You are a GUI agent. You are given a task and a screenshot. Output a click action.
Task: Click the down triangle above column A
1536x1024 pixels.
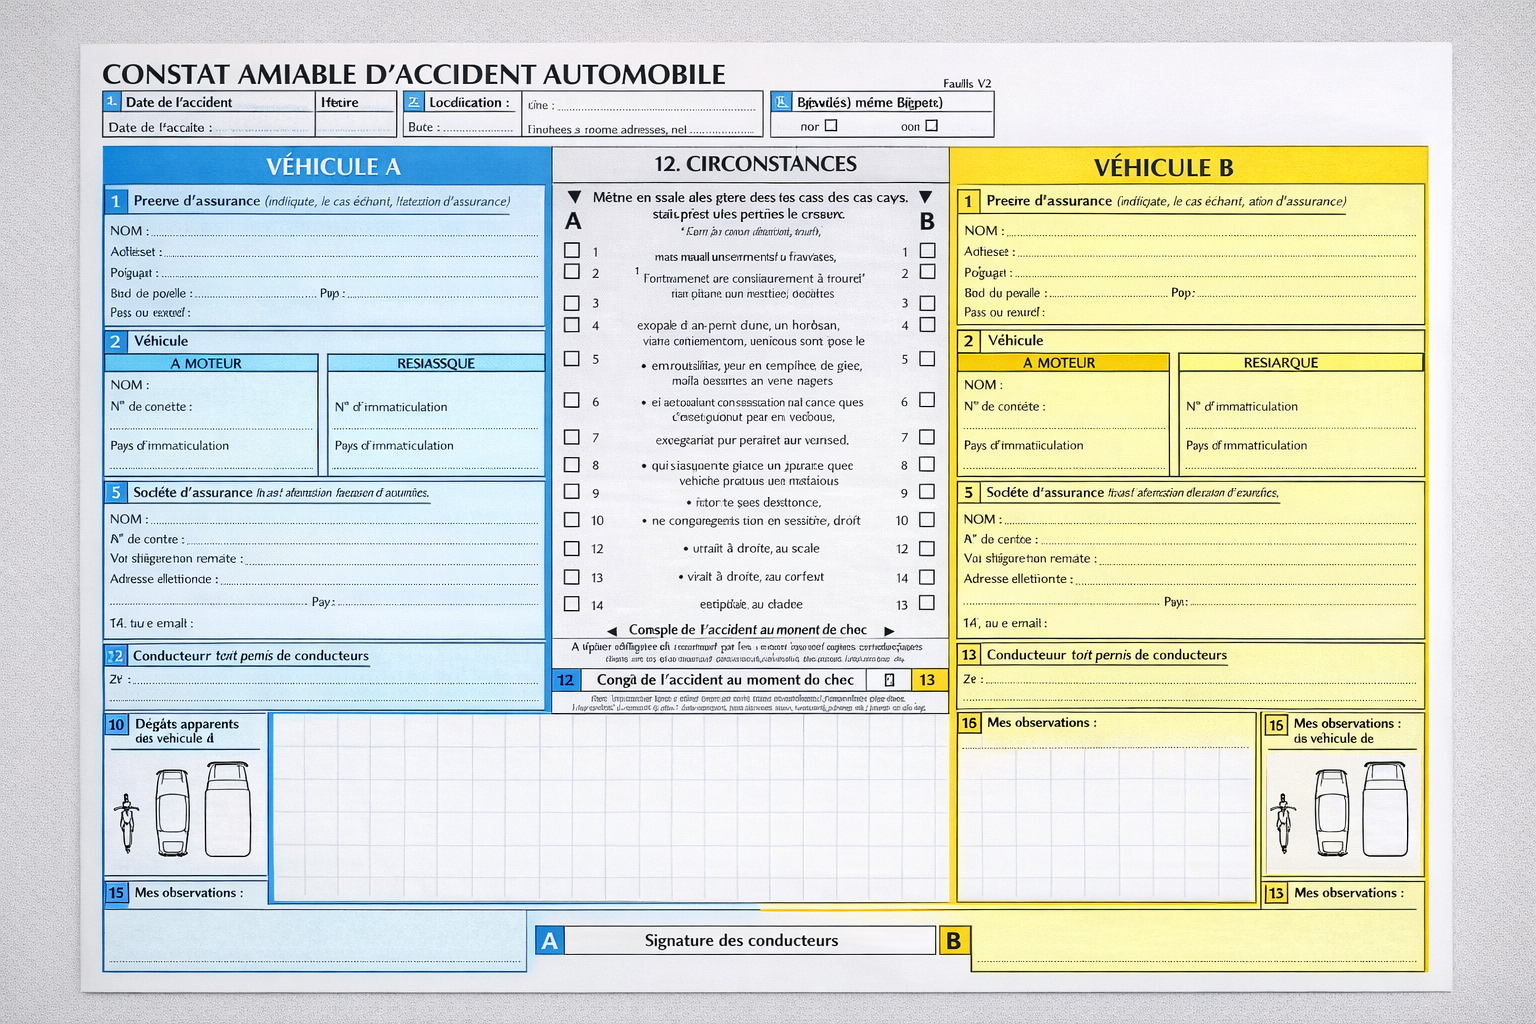(x=574, y=197)
